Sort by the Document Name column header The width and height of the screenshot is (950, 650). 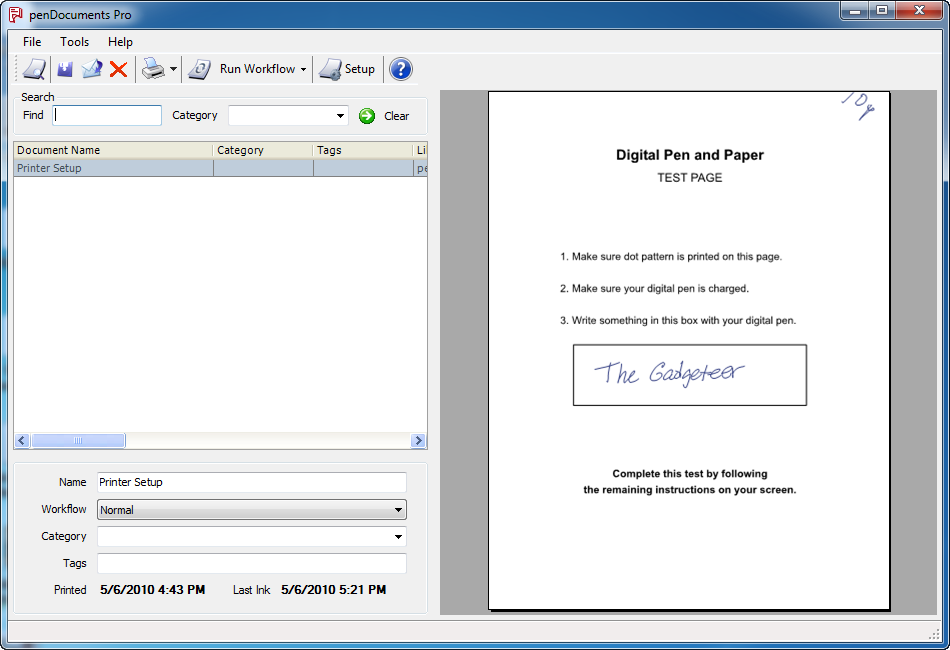pos(110,149)
